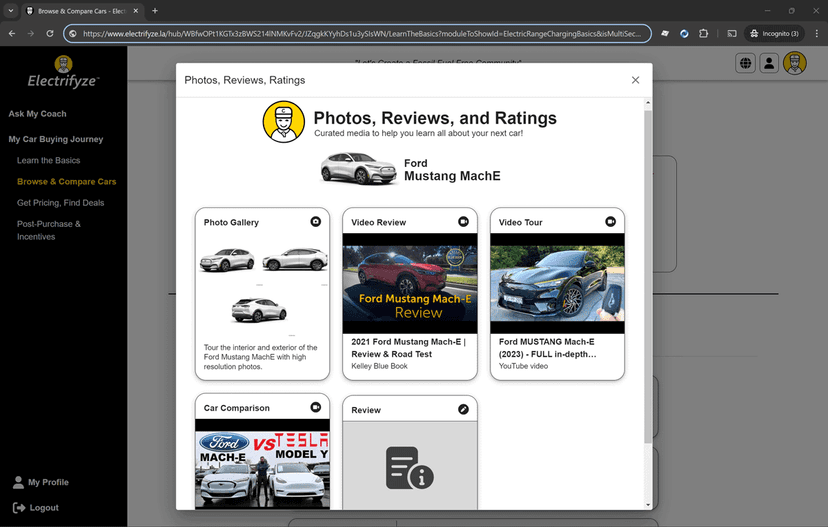Open the globe language icon in header
The height and width of the screenshot is (527, 828).
pyautogui.click(x=745, y=63)
